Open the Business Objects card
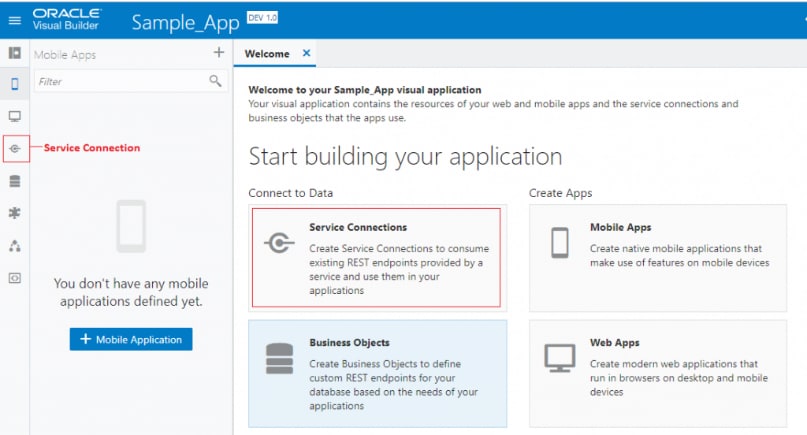Screen dimensions: 807x435 [x=377, y=372]
